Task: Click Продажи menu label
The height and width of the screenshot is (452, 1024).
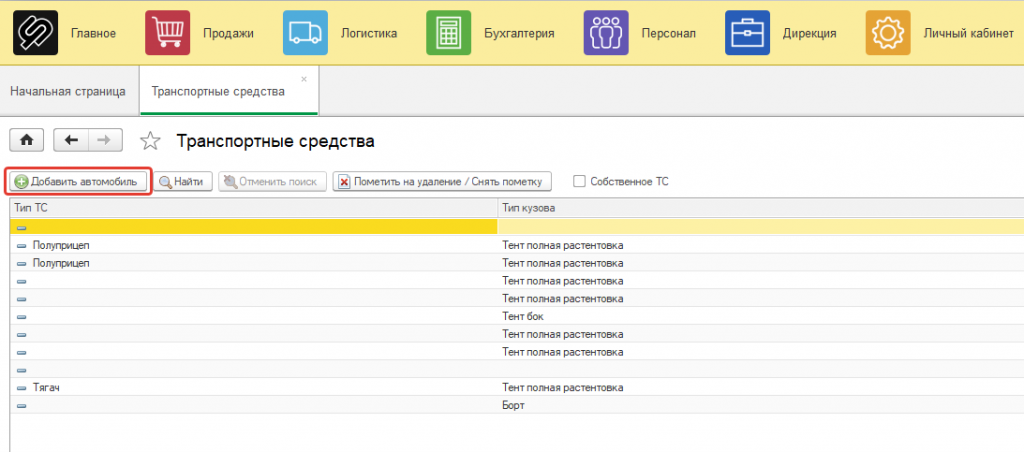Action: (228, 33)
